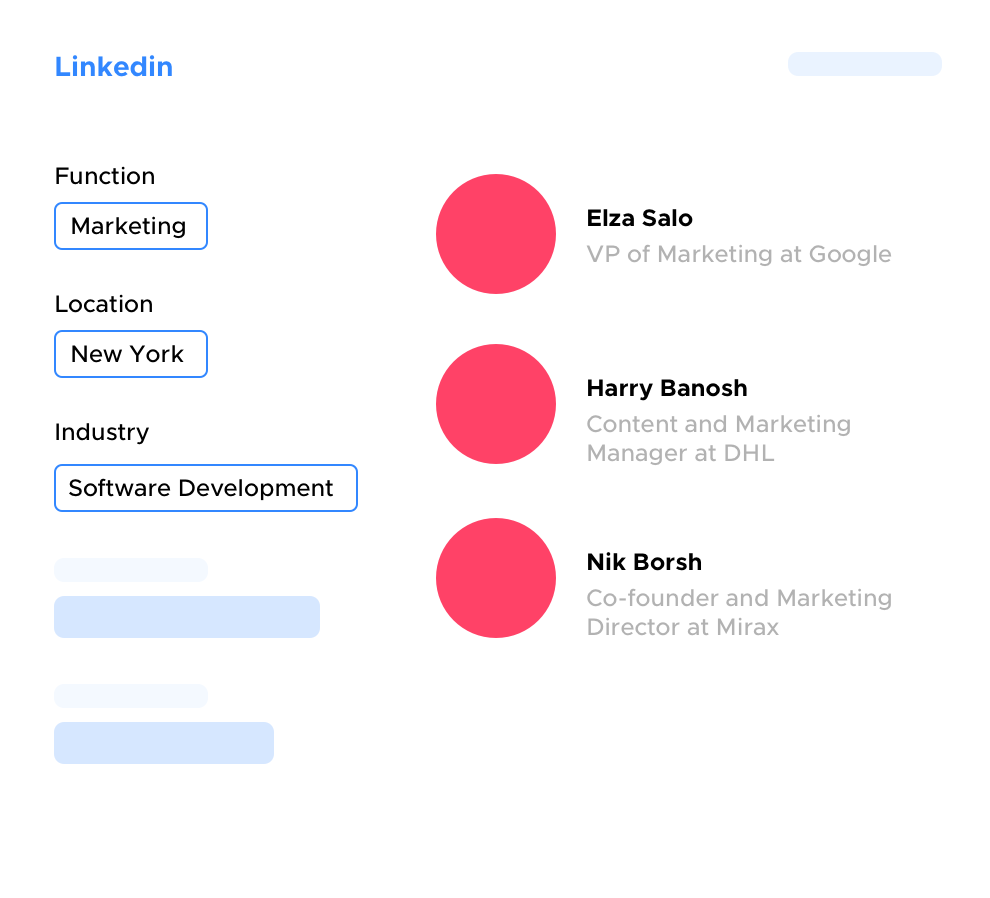This screenshot has width=990, height=898.
Task: Click the Location filter label
Action: point(104,304)
